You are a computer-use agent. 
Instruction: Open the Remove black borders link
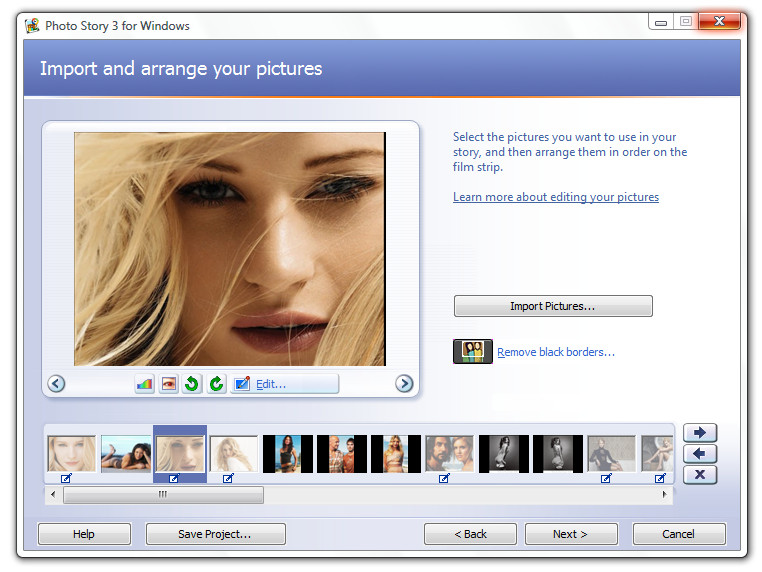tap(556, 352)
